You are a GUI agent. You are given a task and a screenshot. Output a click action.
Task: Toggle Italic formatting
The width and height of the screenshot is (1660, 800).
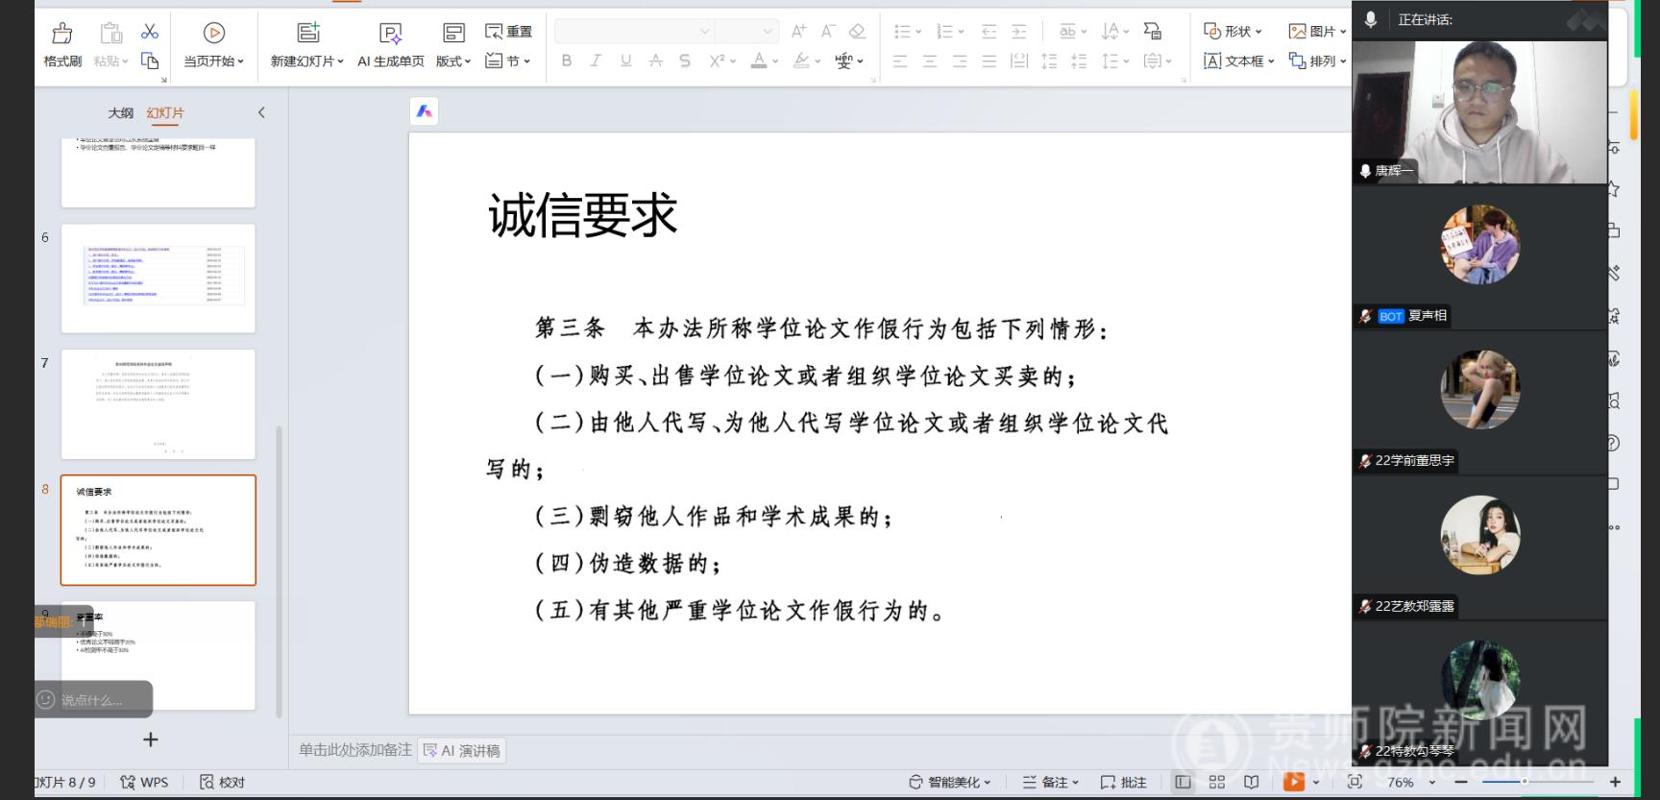(596, 61)
